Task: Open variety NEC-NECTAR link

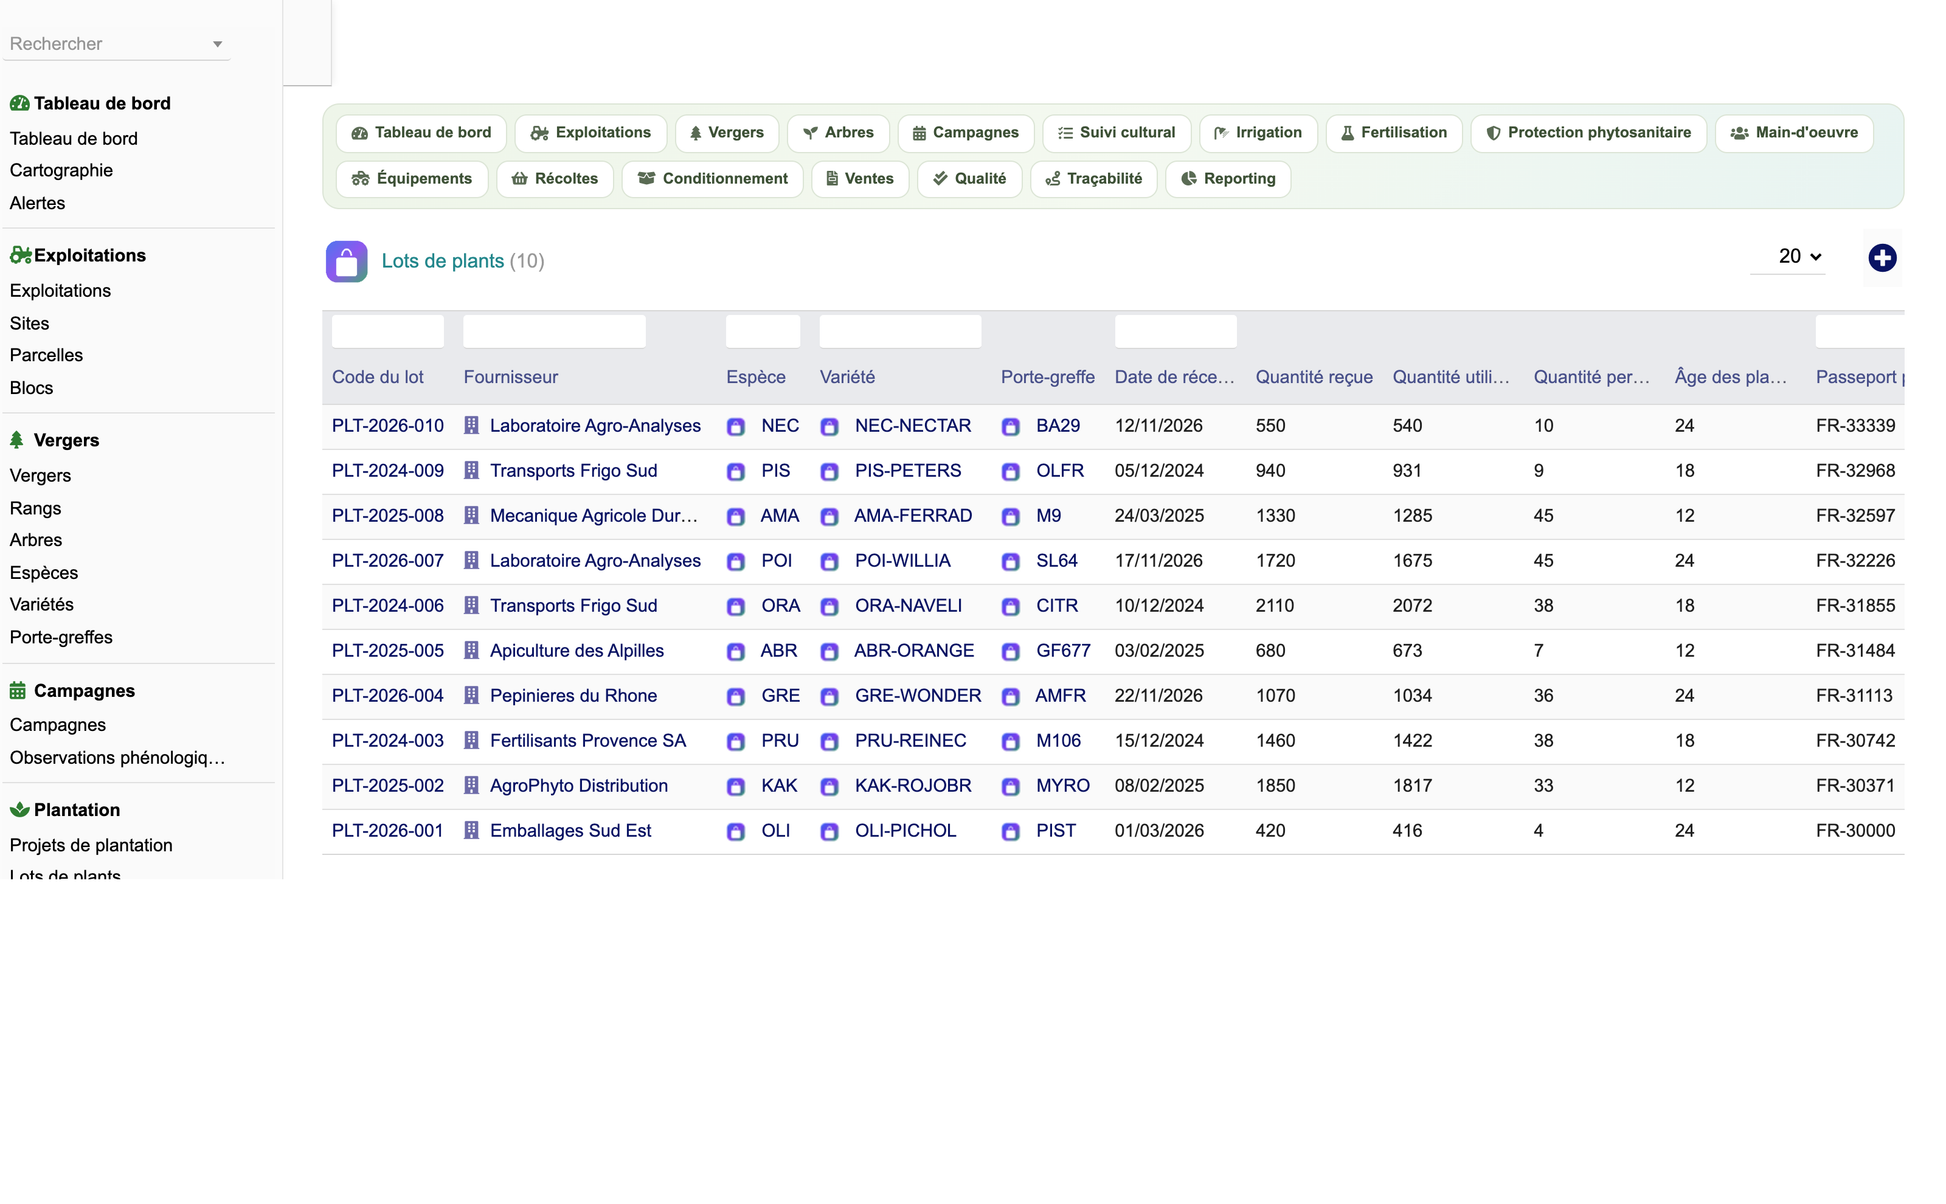Action: 913,426
